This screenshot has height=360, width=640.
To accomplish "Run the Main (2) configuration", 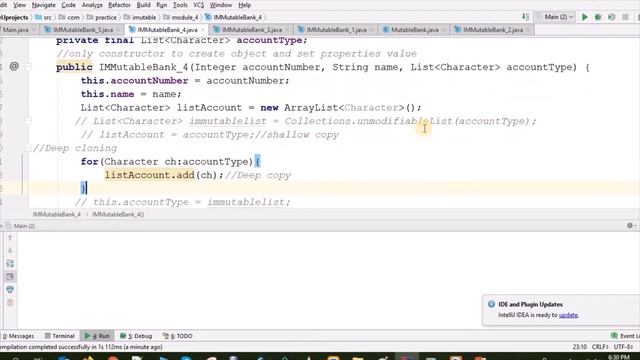I will pyautogui.click(x=584, y=17).
